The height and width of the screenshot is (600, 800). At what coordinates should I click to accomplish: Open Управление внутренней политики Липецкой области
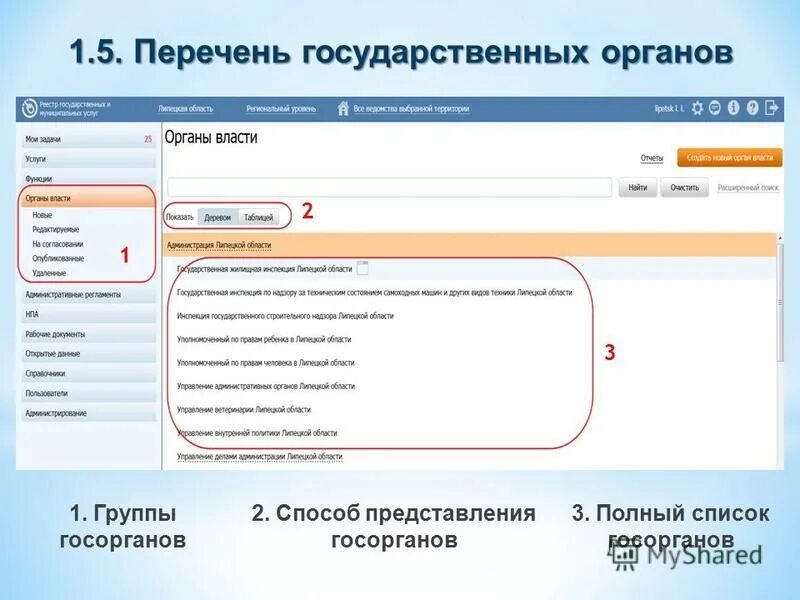pyautogui.click(x=257, y=433)
